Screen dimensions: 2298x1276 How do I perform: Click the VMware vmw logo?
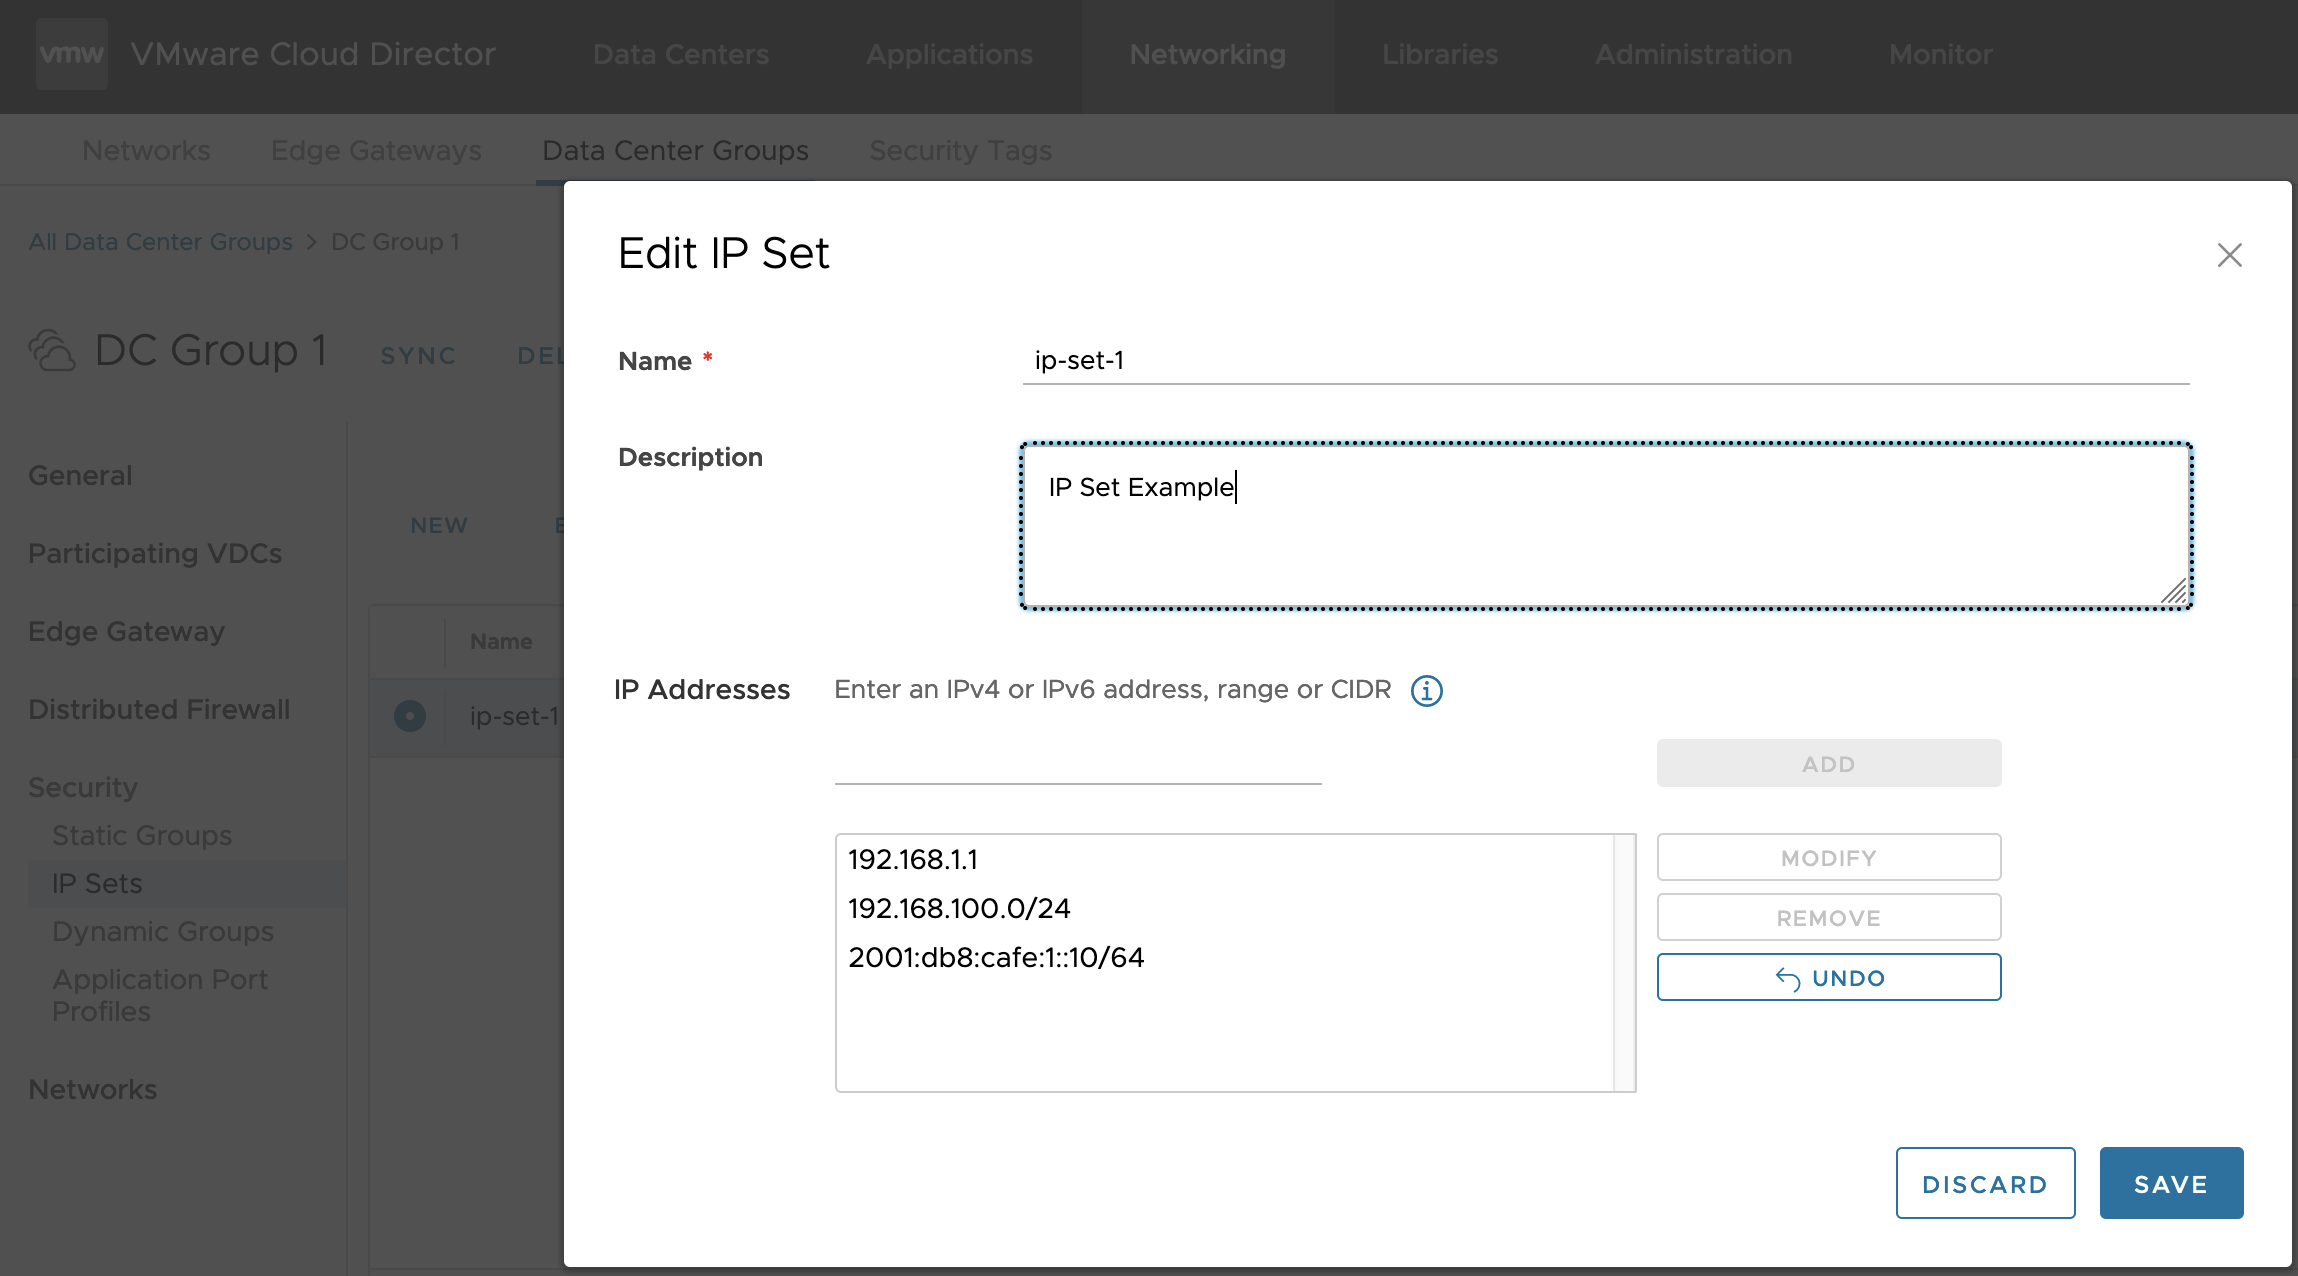[x=72, y=54]
